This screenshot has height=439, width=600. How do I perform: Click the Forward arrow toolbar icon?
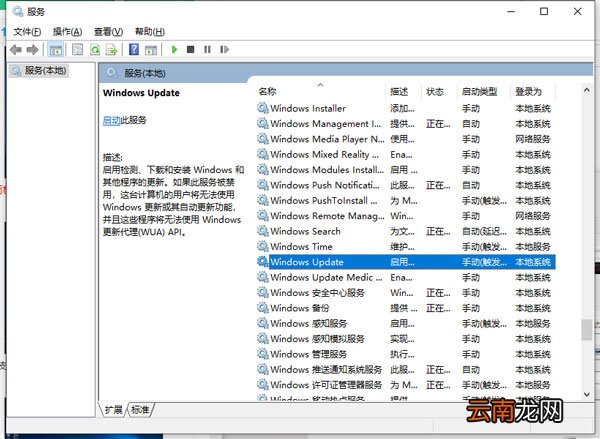coord(32,49)
